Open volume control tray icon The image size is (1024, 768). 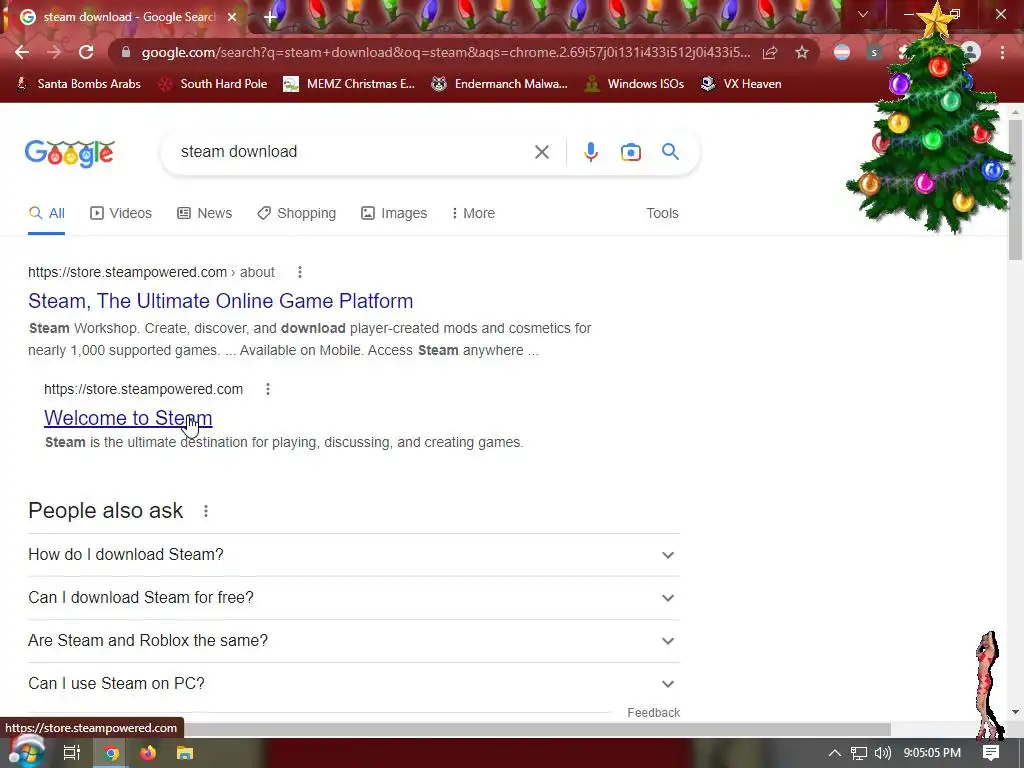pyautogui.click(x=882, y=753)
